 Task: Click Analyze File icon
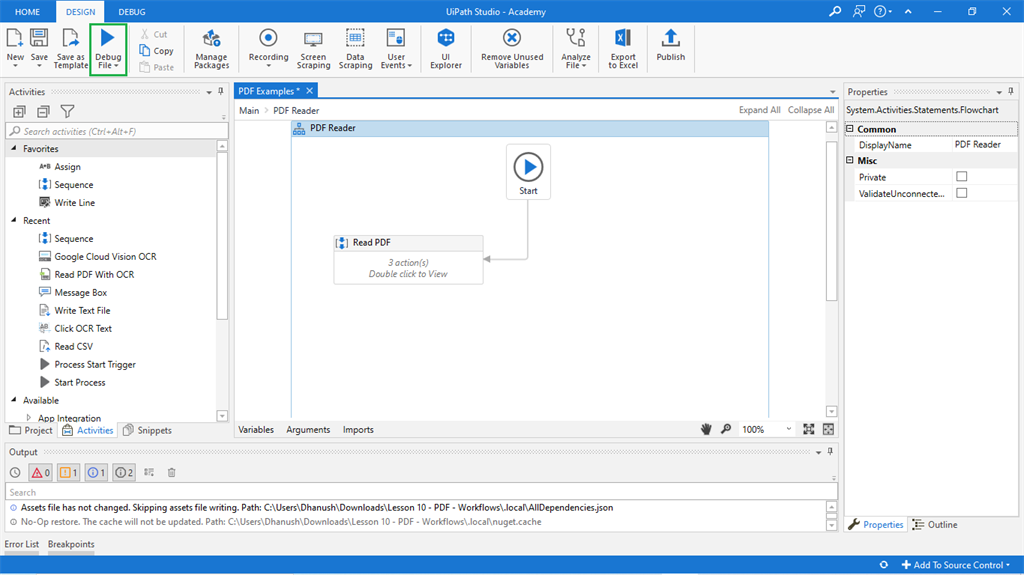click(x=575, y=38)
